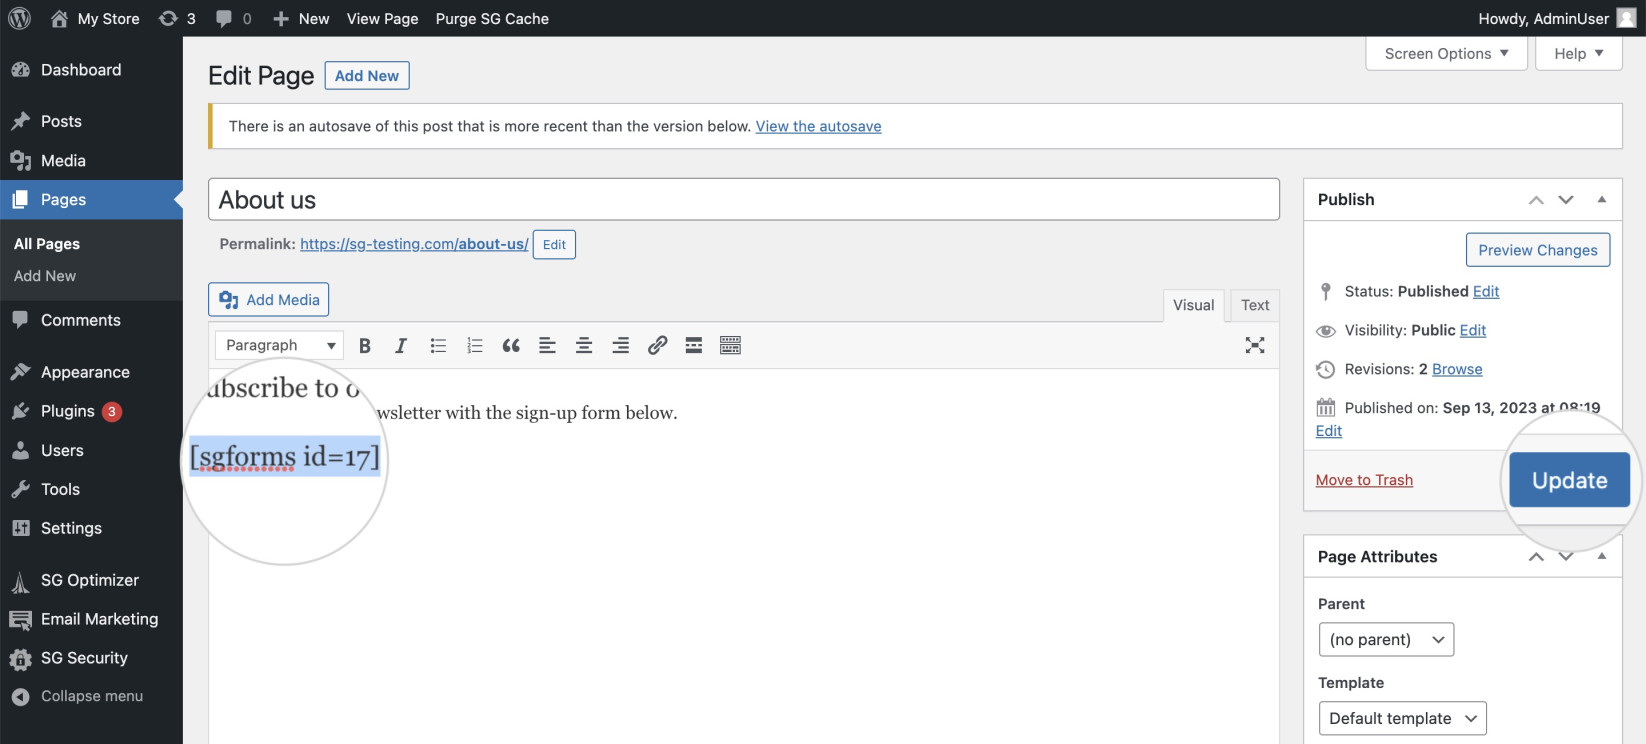Click the About us title field
Image resolution: width=1646 pixels, height=744 pixels.
744,200
